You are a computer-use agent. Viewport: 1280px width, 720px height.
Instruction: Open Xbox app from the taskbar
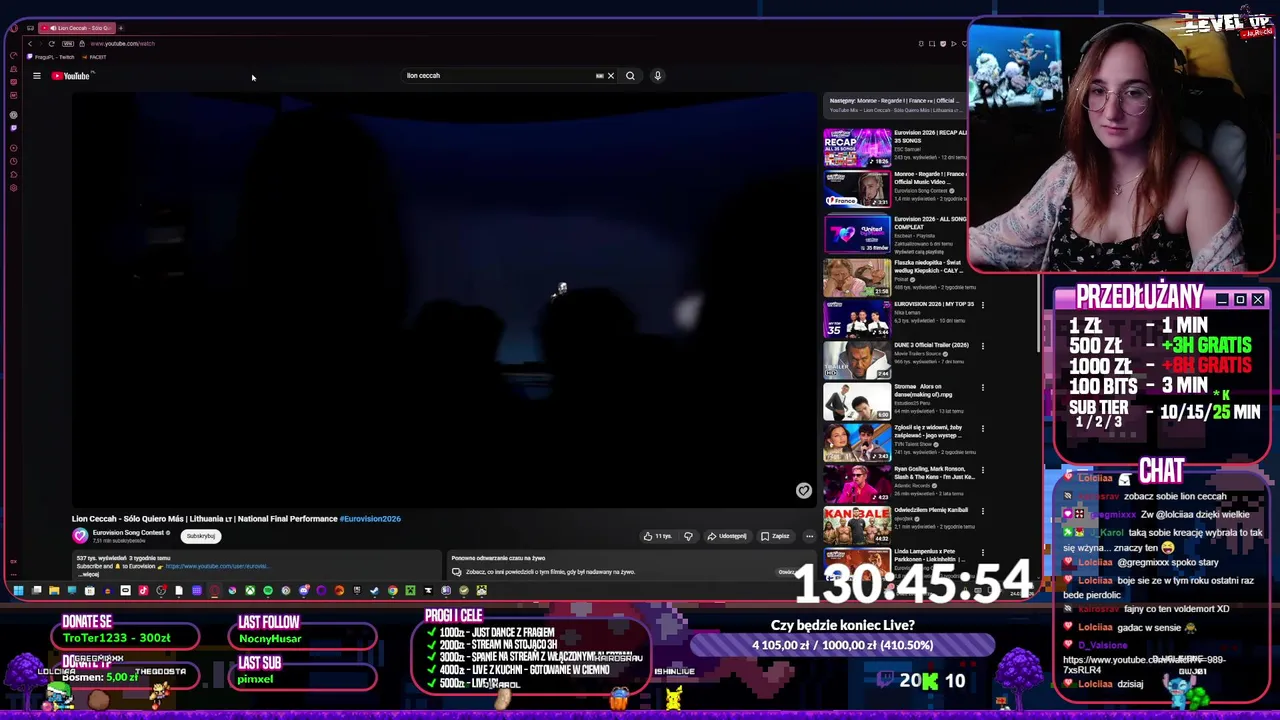(250, 590)
